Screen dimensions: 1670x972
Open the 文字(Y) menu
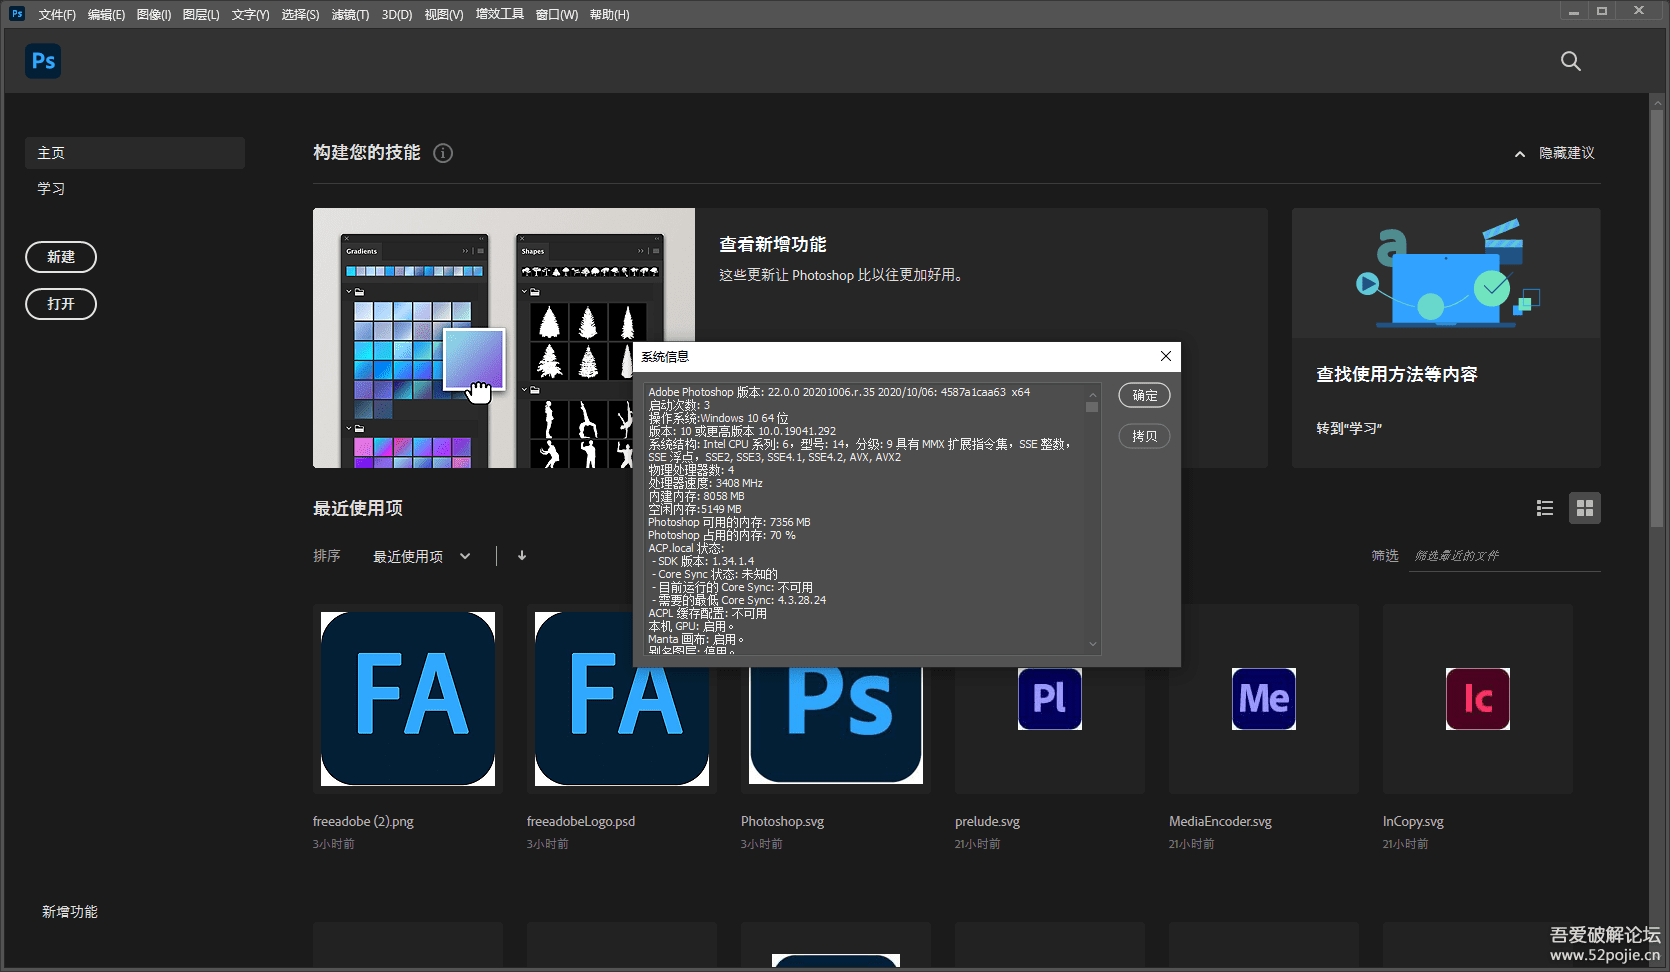pos(250,14)
